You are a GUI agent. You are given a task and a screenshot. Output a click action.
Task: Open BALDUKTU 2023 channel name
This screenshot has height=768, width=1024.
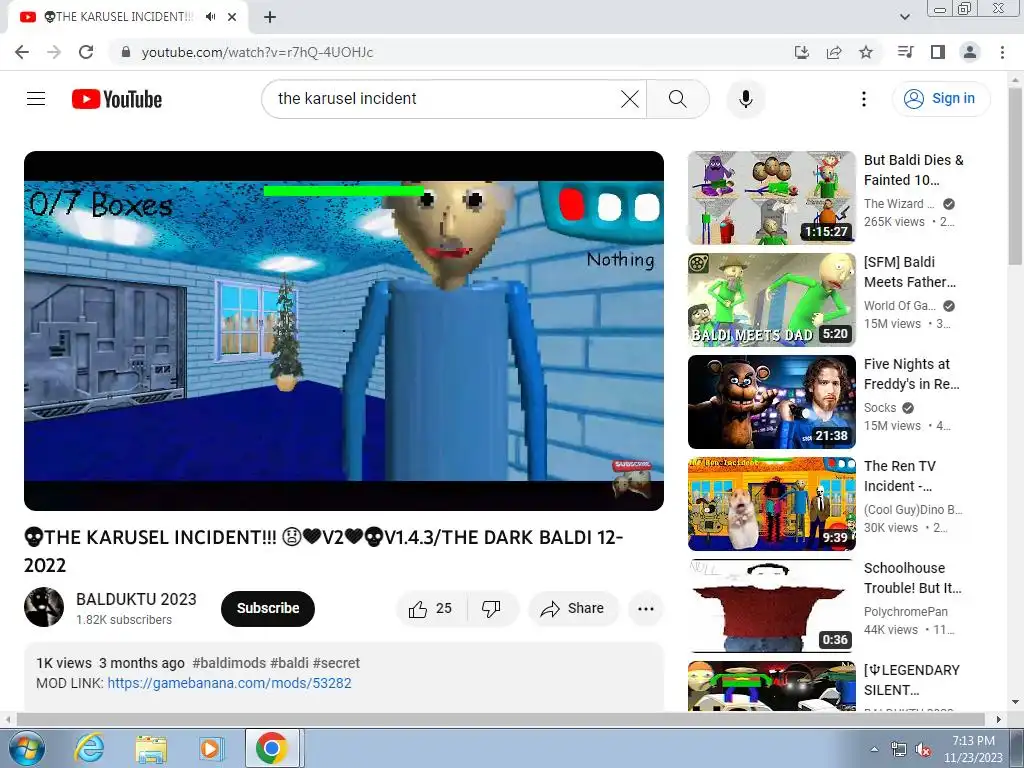click(136, 599)
